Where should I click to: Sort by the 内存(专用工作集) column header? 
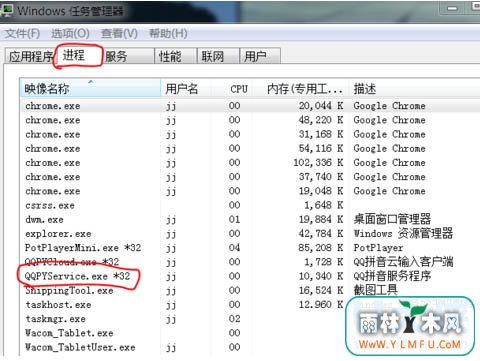point(304,89)
